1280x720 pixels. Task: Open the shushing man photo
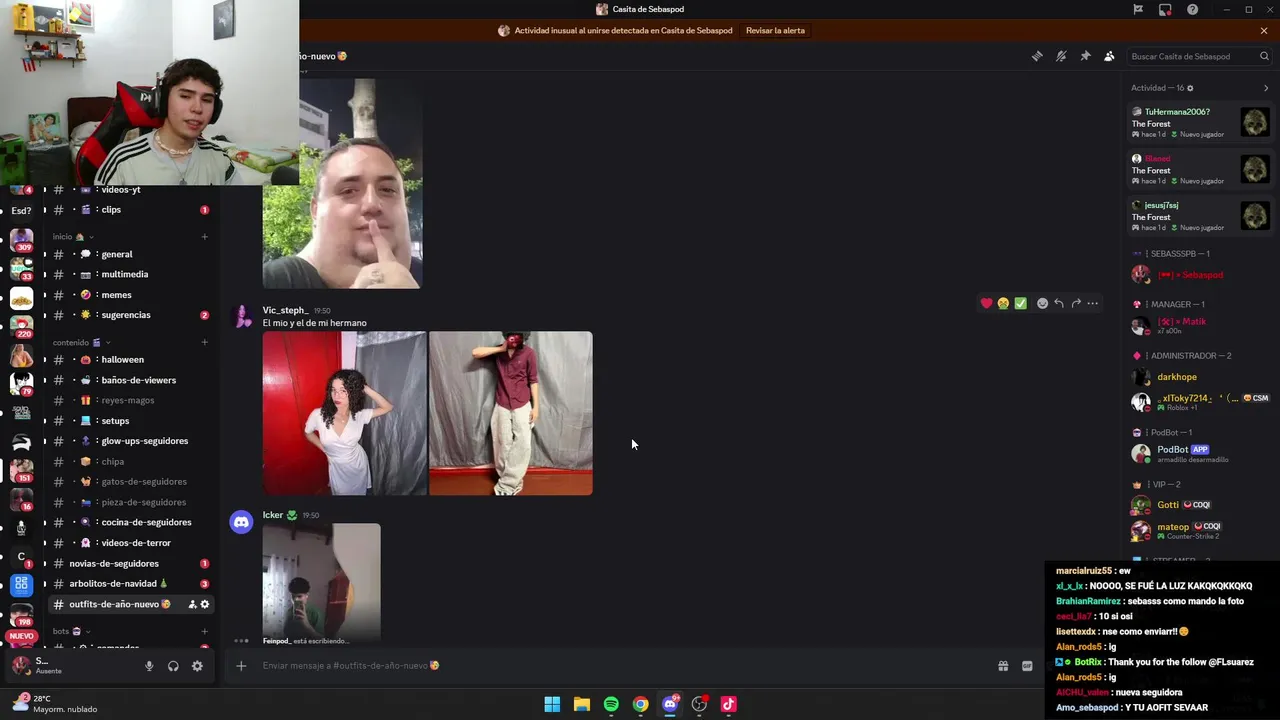[342, 184]
